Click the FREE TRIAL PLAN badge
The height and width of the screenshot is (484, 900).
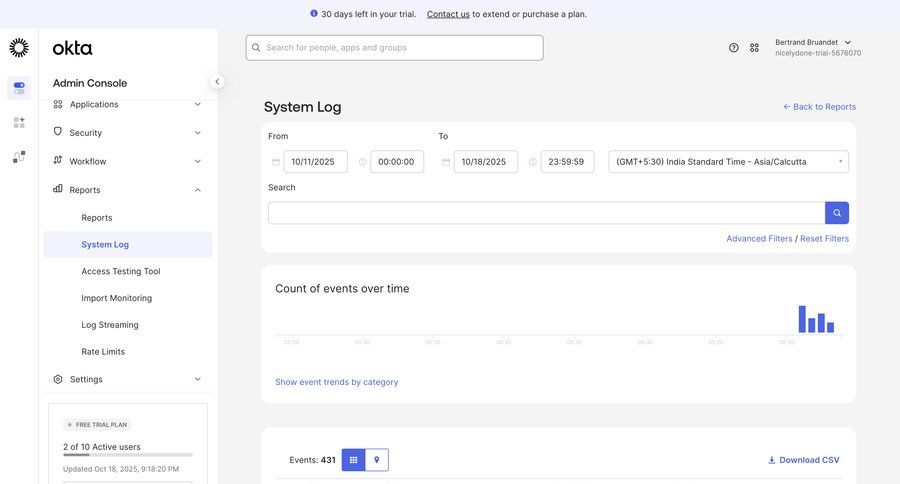97,425
